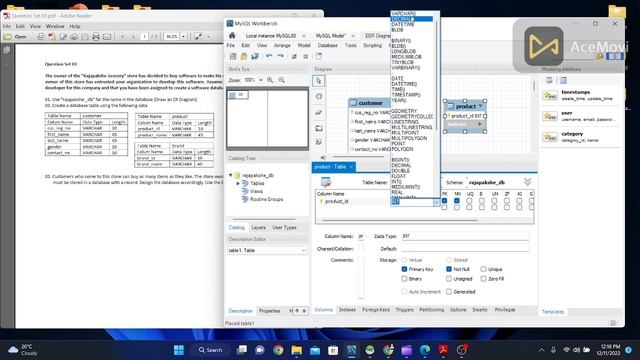640x360 pixels.
Task: Select the pointer tool in diagram toolbar
Action: tap(319, 81)
